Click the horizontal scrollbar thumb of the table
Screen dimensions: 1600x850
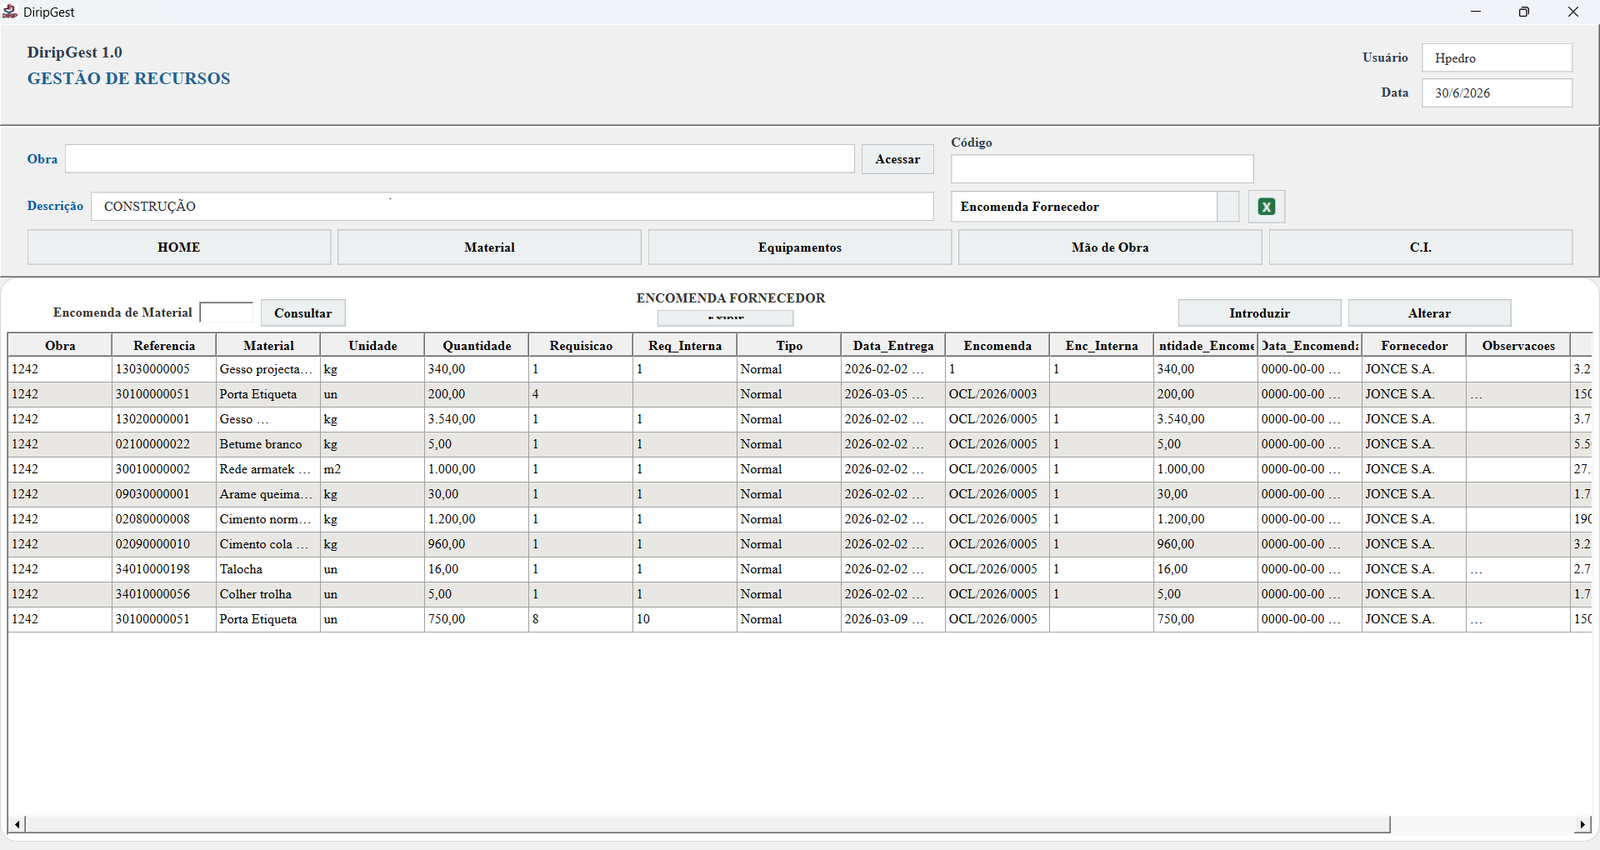click(708, 825)
